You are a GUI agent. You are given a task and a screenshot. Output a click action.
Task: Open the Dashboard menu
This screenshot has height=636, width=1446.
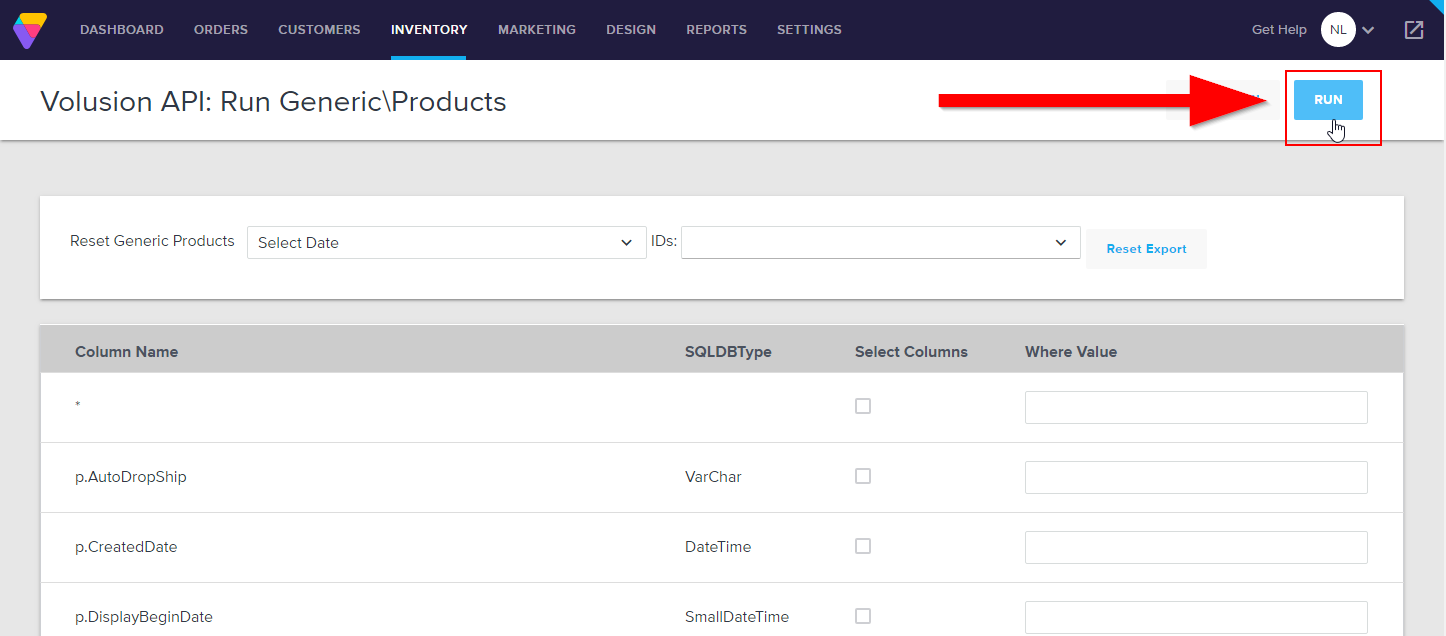pos(122,30)
